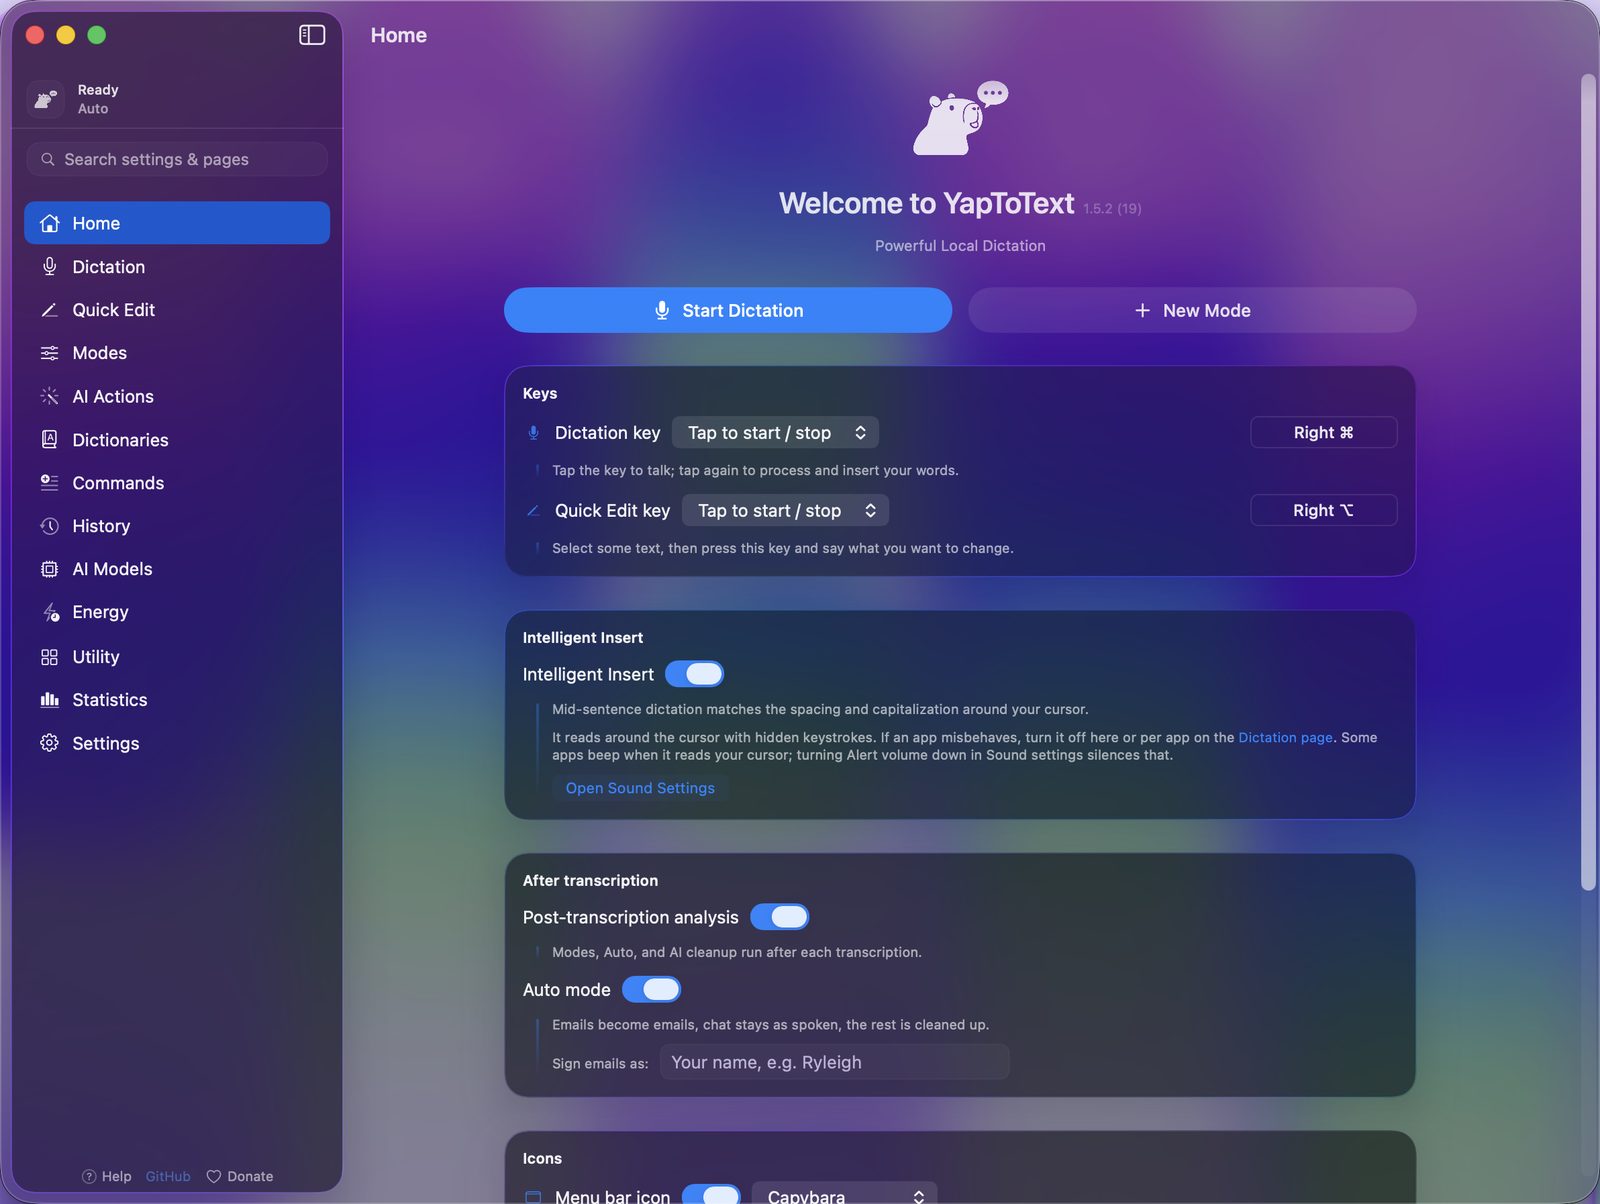Toggle the Menu bar icon switch
Screen dimensions: 1600x1204
point(711,1194)
